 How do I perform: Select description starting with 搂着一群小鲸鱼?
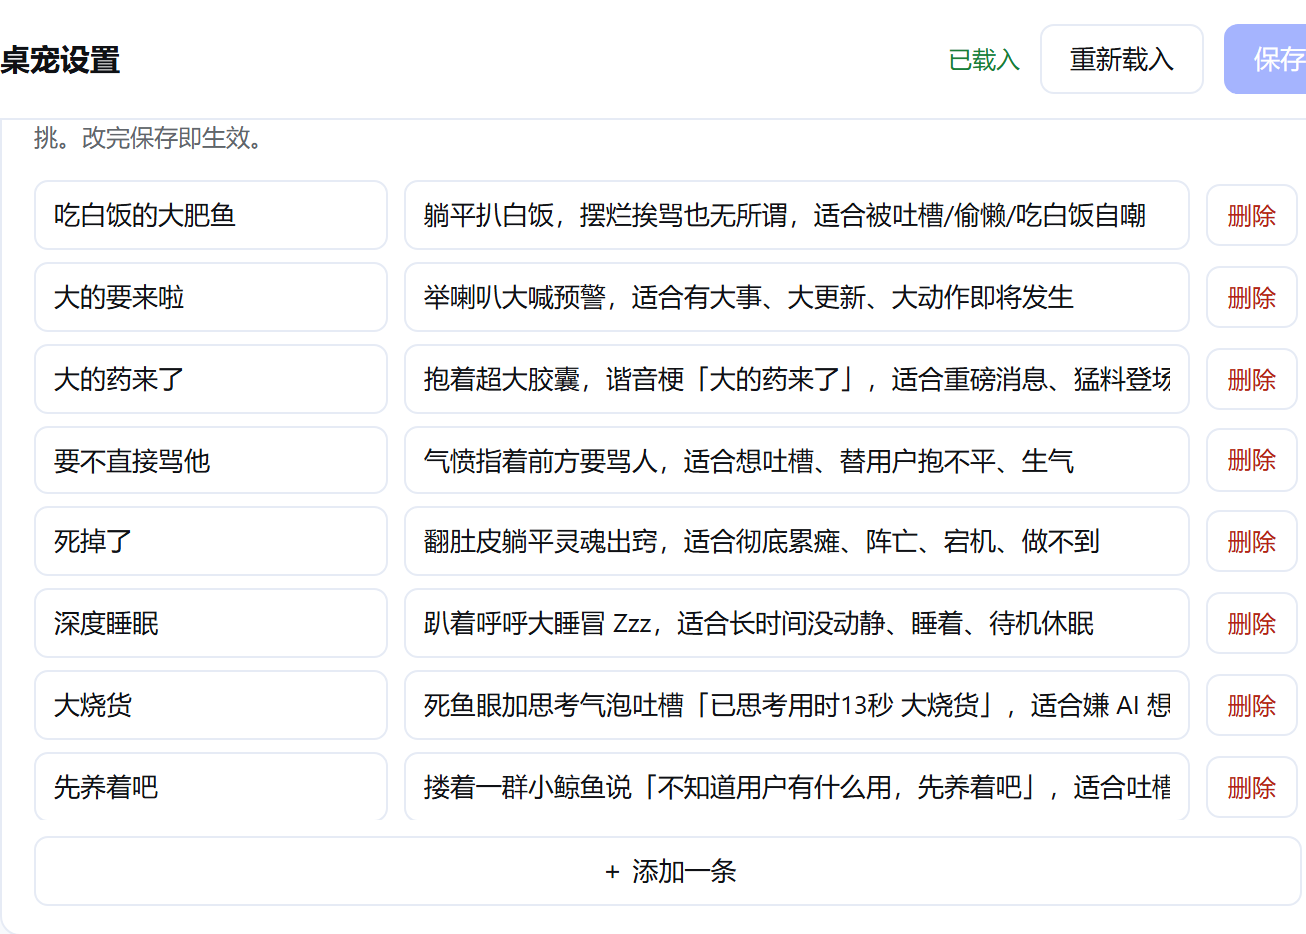[x=797, y=787]
